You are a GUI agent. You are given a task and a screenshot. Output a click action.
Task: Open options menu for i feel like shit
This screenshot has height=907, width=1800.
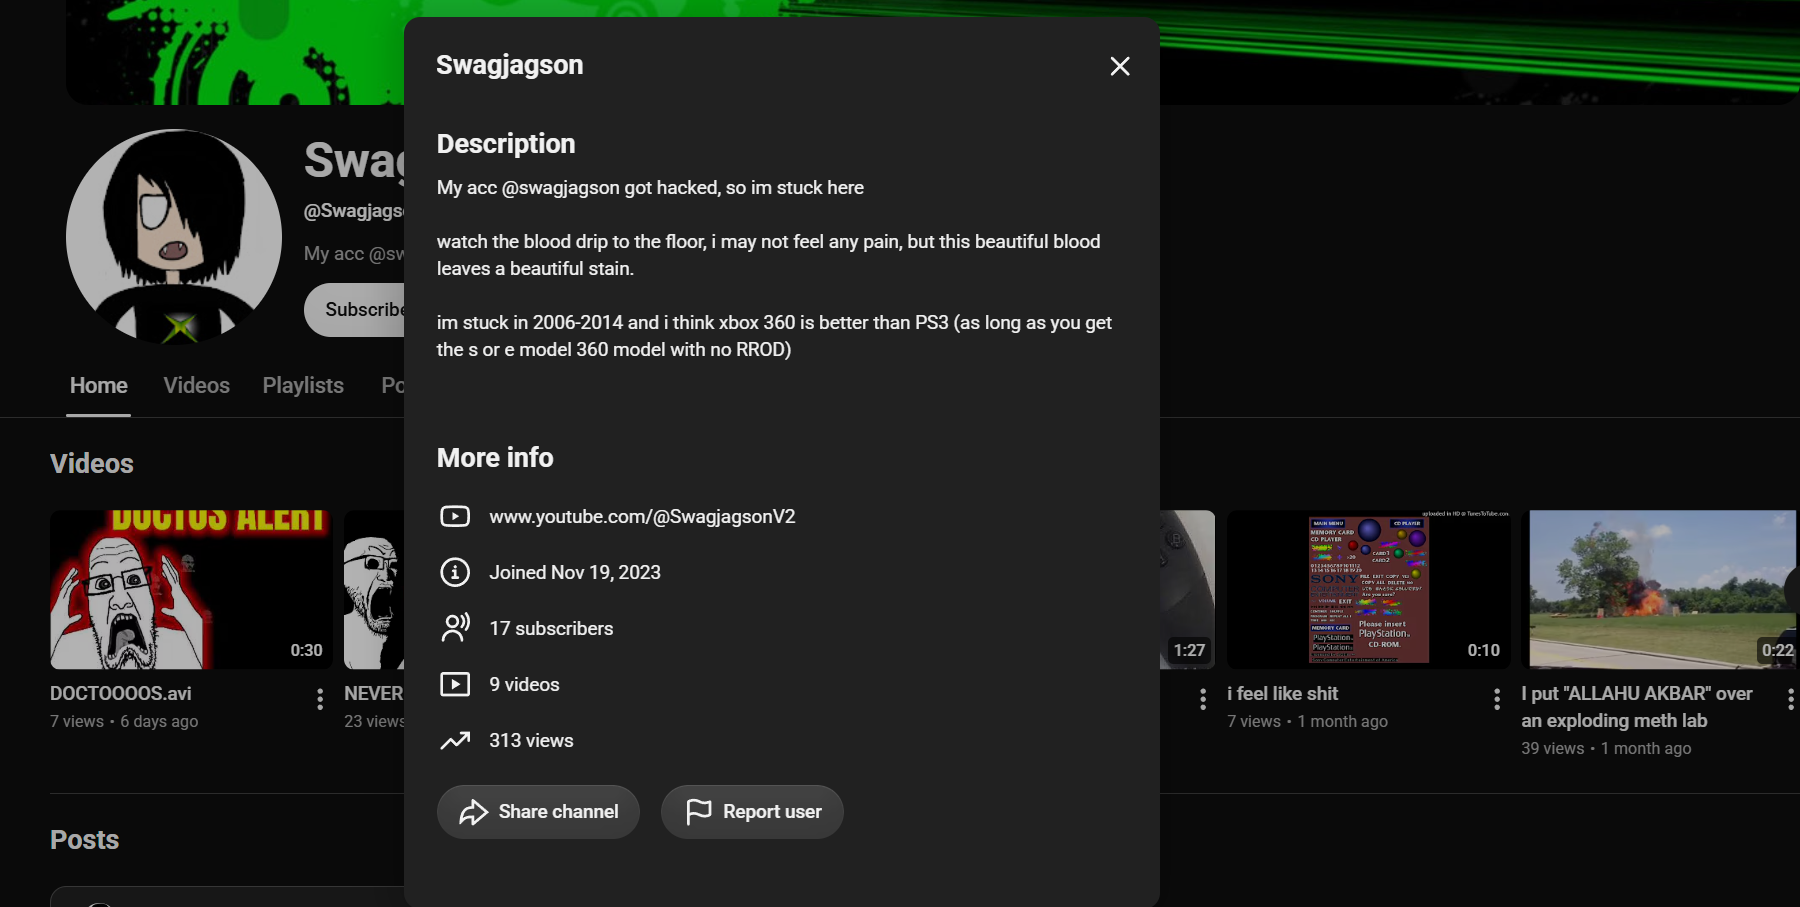[x=1497, y=699]
